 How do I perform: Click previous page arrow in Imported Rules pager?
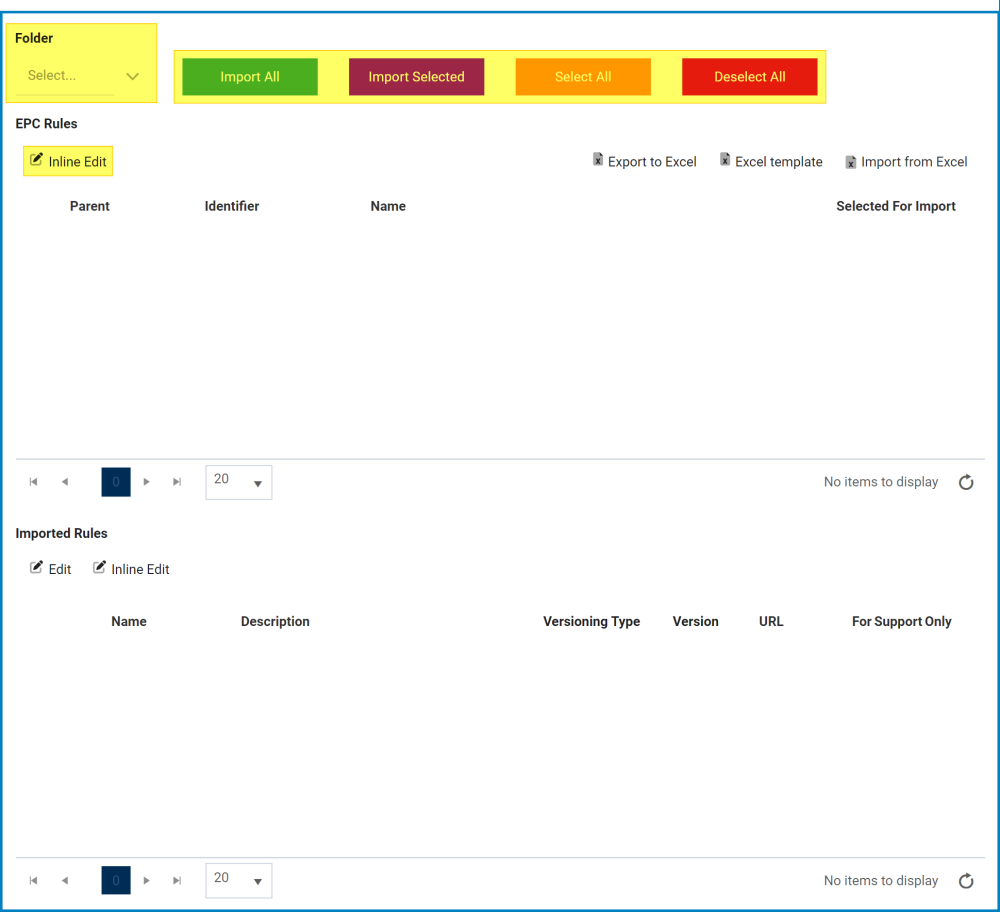(x=65, y=880)
